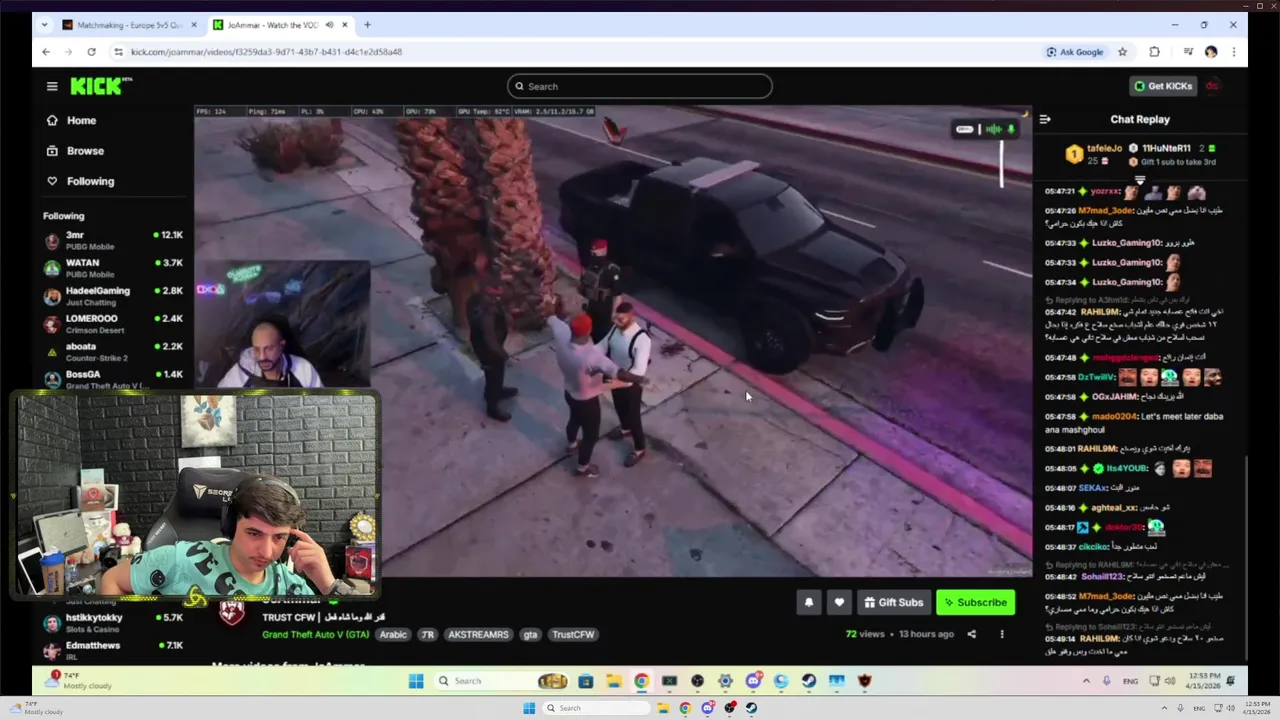Open Steam icon in the bottom outer taskbar
This screenshot has width=1280, height=720.
coord(751,708)
